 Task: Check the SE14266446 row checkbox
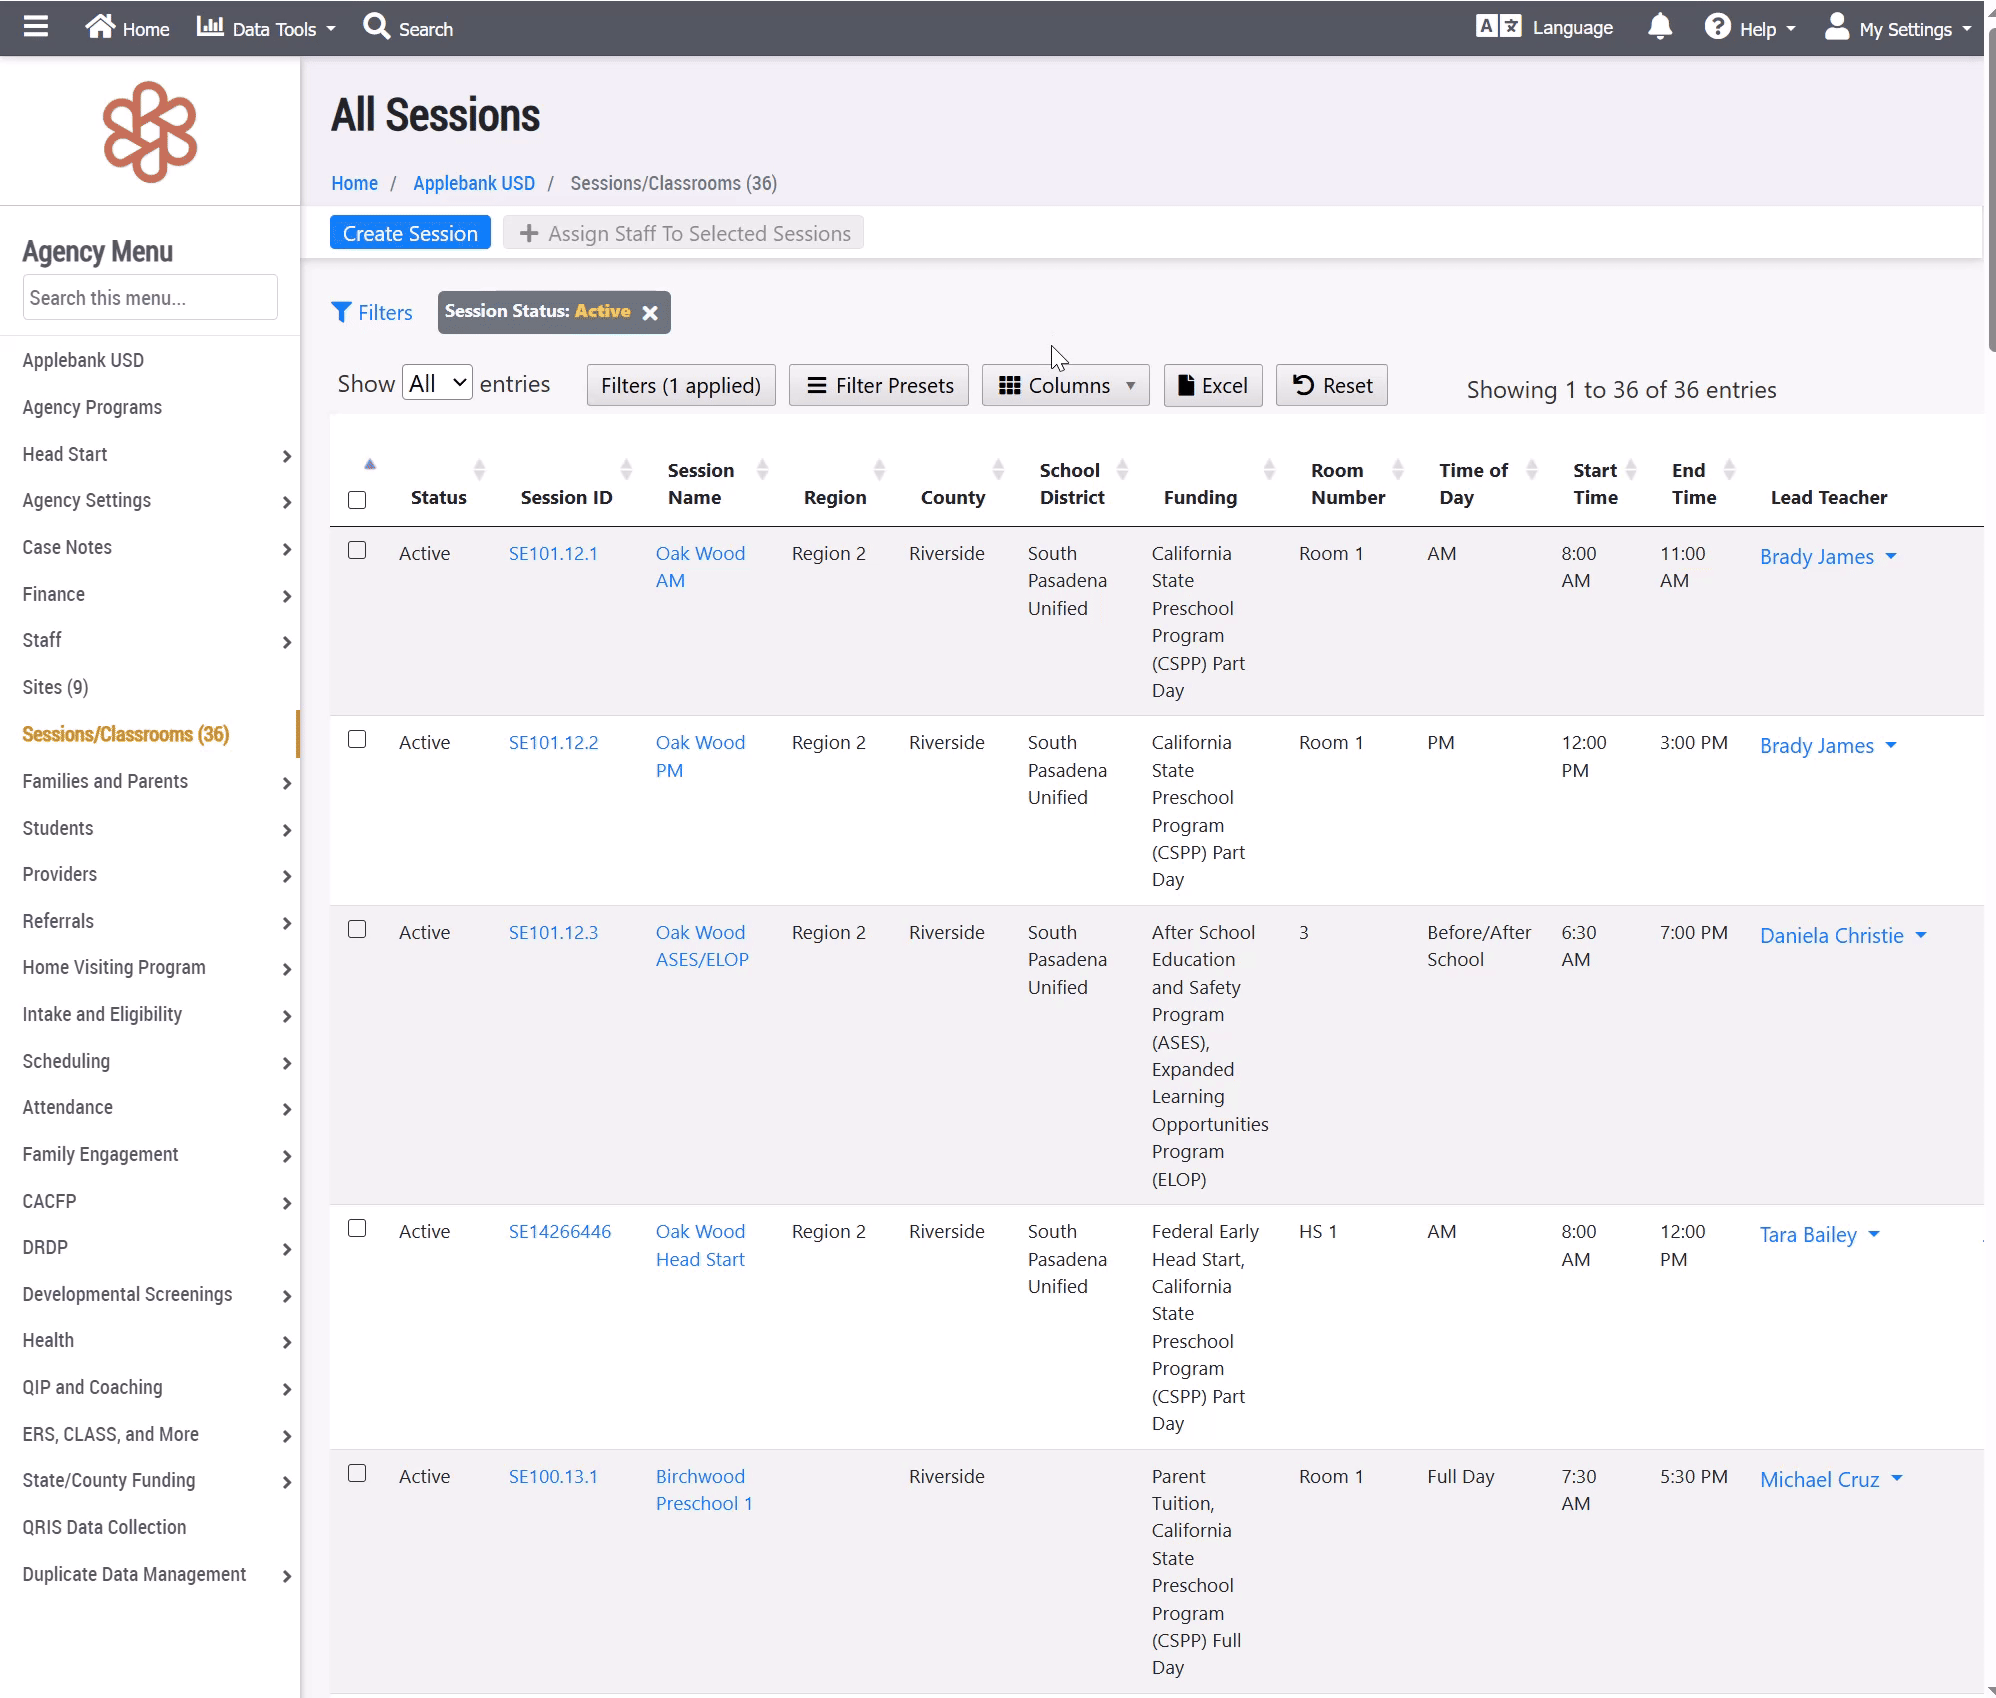[x=357, y=1229]
